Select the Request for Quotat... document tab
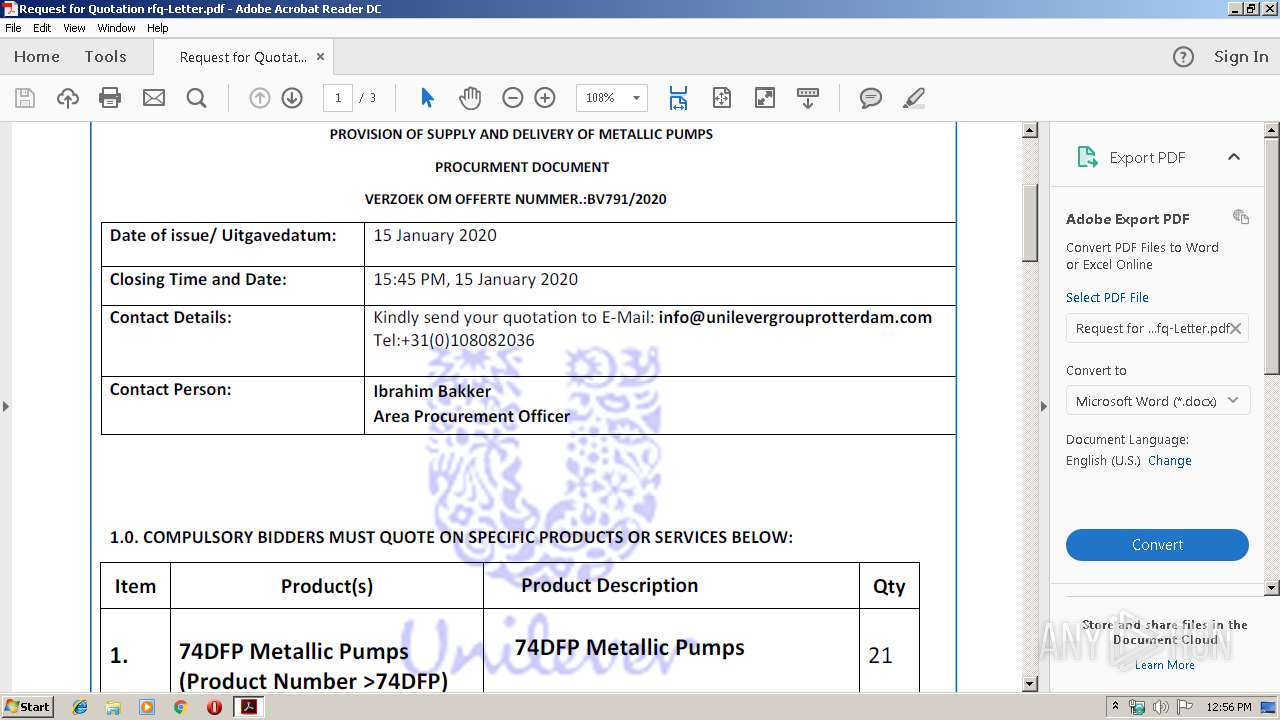This screenshot has width=1280, height=720. point(243,57)
